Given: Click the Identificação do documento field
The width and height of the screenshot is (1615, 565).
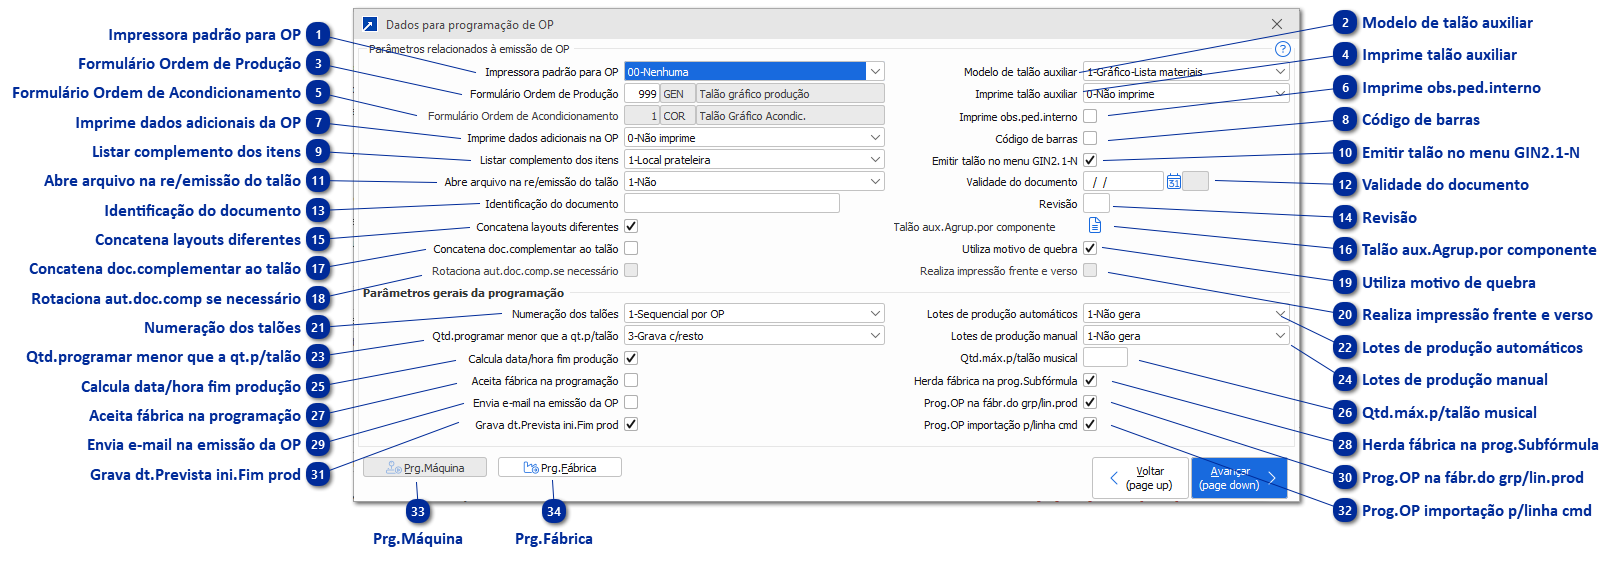Looking at the screenshot, I should (732, 204).
